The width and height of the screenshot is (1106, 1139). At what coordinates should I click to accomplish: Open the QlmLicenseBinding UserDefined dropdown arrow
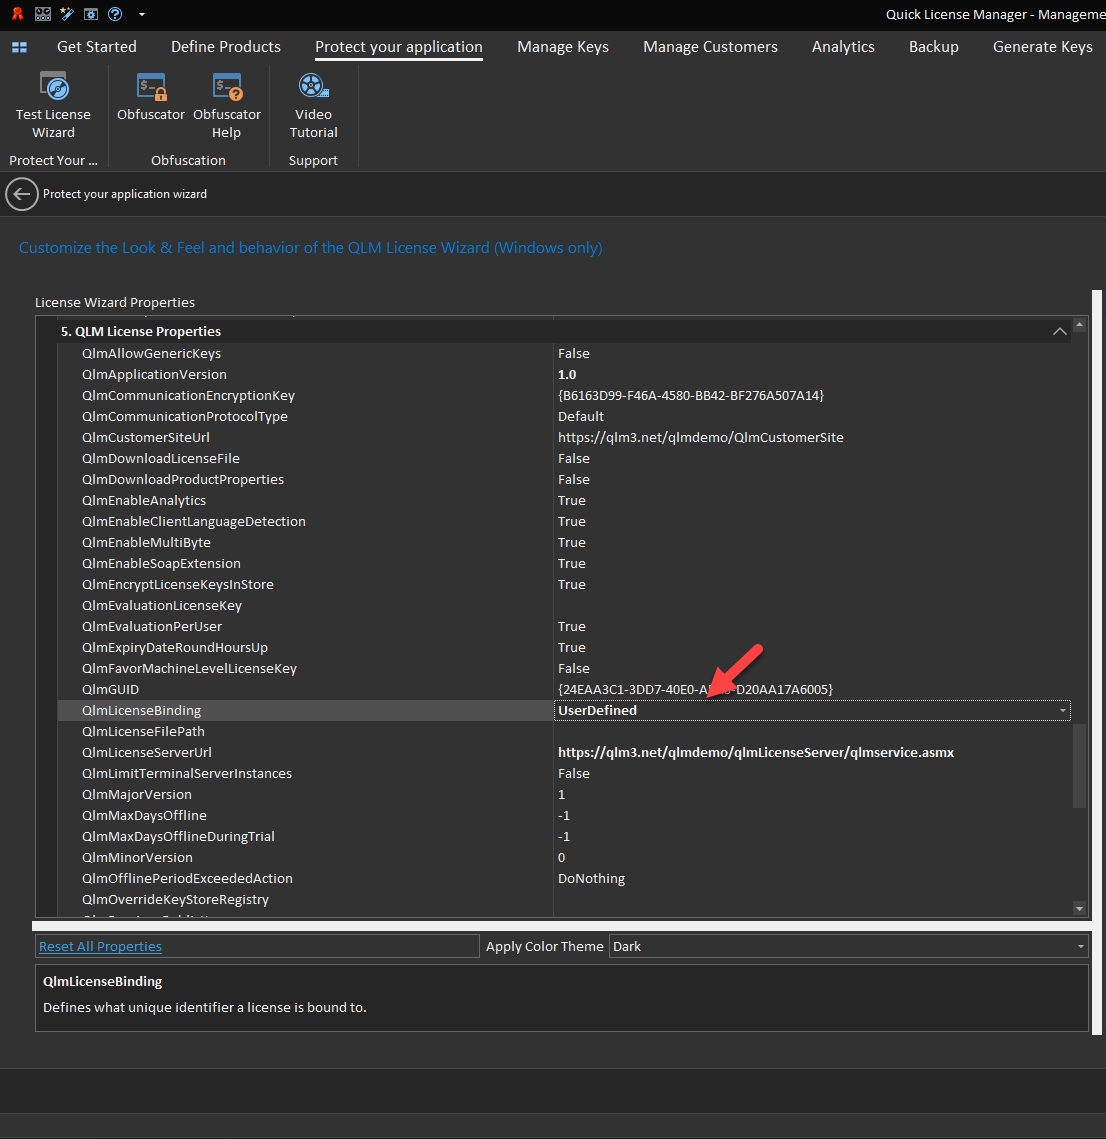pos(1063,710)
